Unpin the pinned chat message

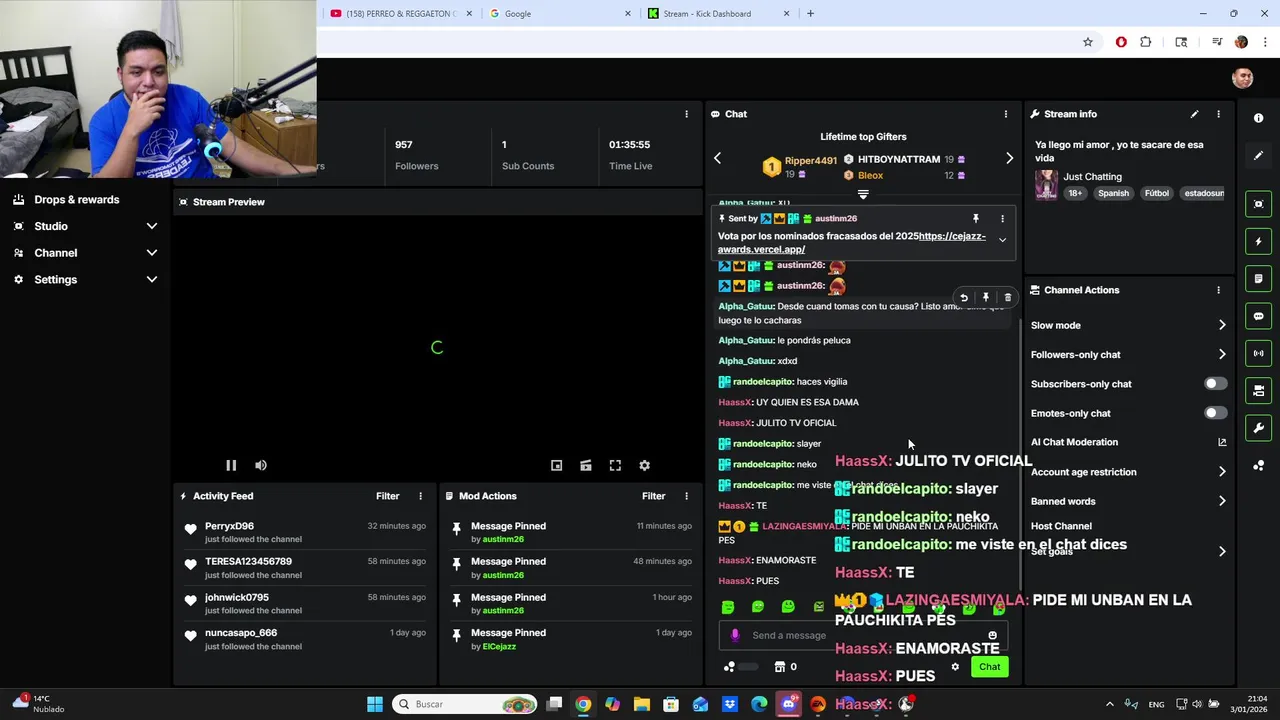[x=976, y=218]
